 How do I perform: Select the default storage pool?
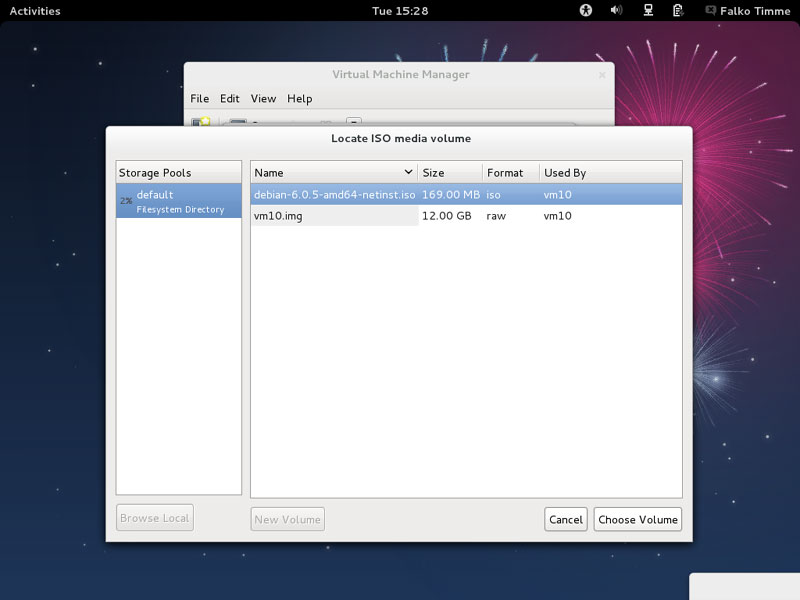pyautogui.click(x=179, y=201)
